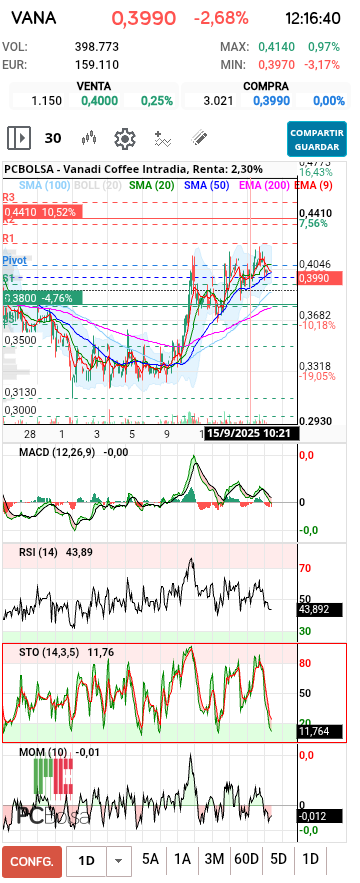Image resolution: width=360 pixels, height=883 pixels.
Task: Click the 0,4410 10,52% red price line label
Action: (x=42, y=212)
